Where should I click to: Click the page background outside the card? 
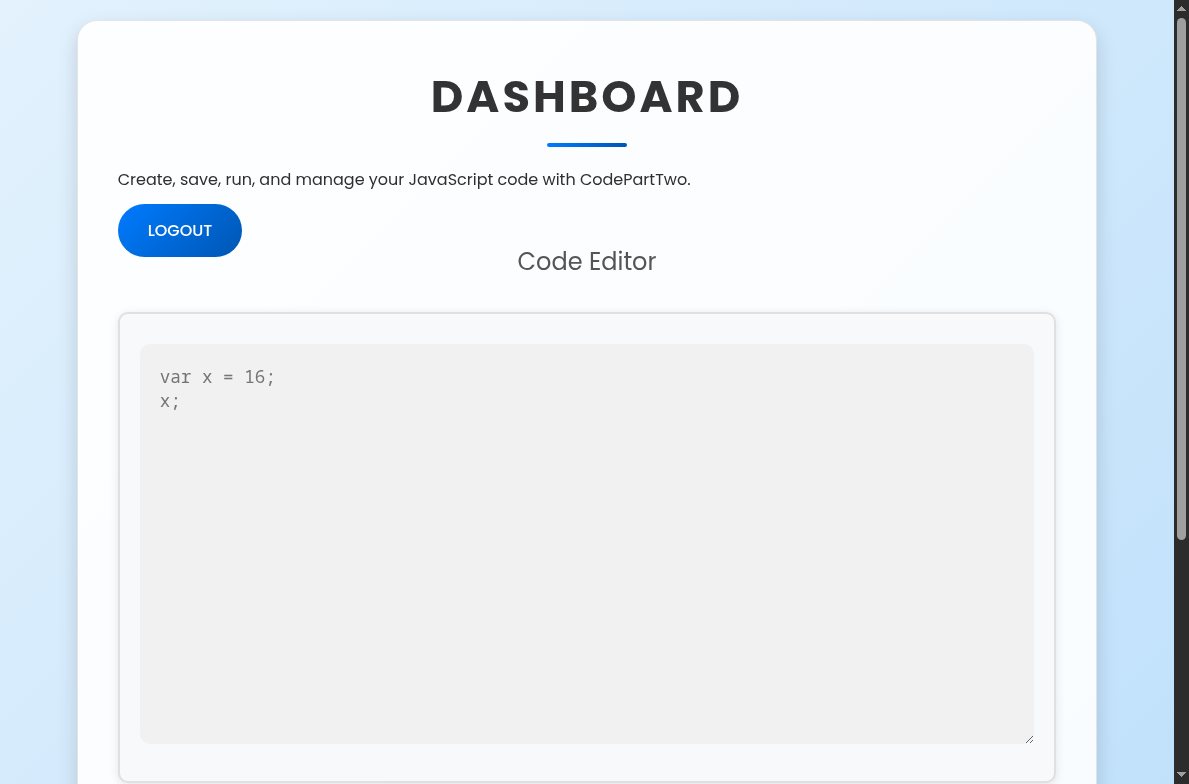tap(40, 400)
